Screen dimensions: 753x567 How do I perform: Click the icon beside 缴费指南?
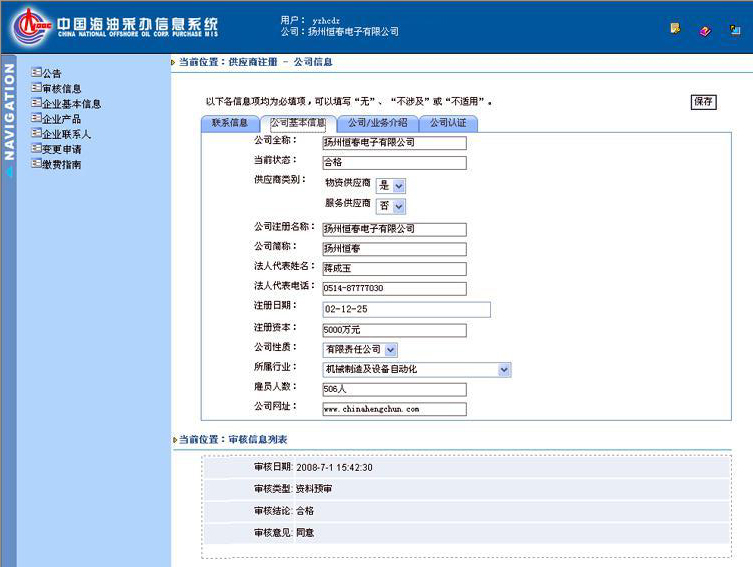[x=36, y=164]
